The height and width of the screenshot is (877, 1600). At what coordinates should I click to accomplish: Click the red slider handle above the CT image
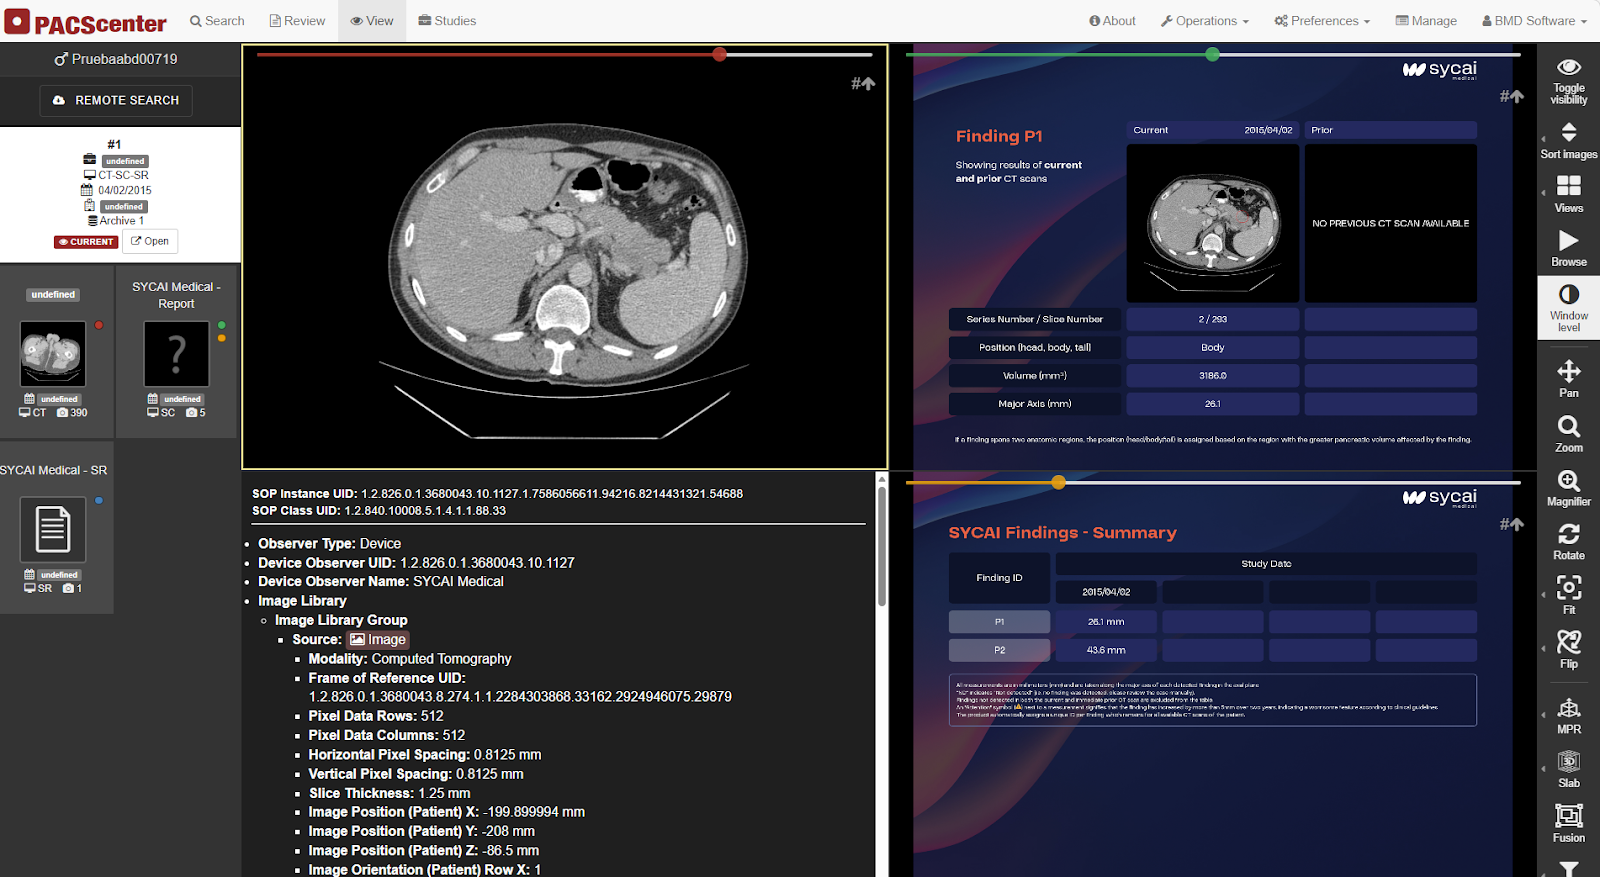click(719, 54)
